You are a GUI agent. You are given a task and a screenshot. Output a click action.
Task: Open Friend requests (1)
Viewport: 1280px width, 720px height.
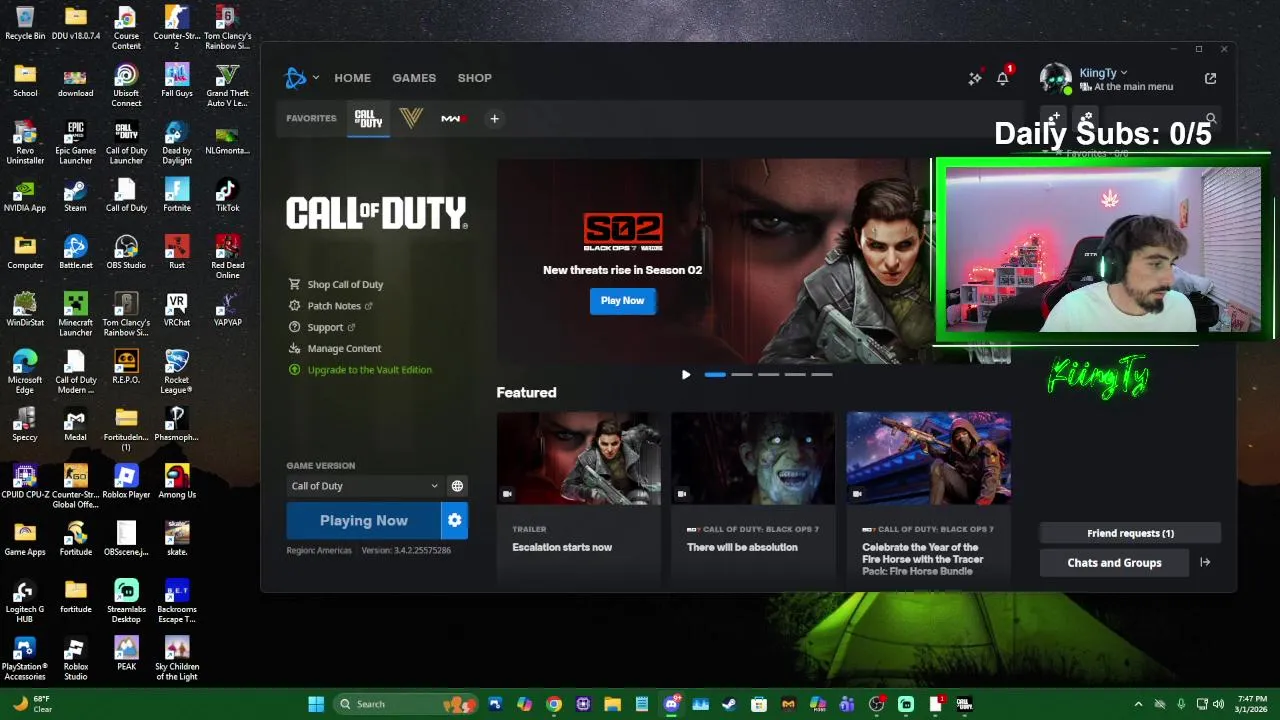tap(1130, 534)
